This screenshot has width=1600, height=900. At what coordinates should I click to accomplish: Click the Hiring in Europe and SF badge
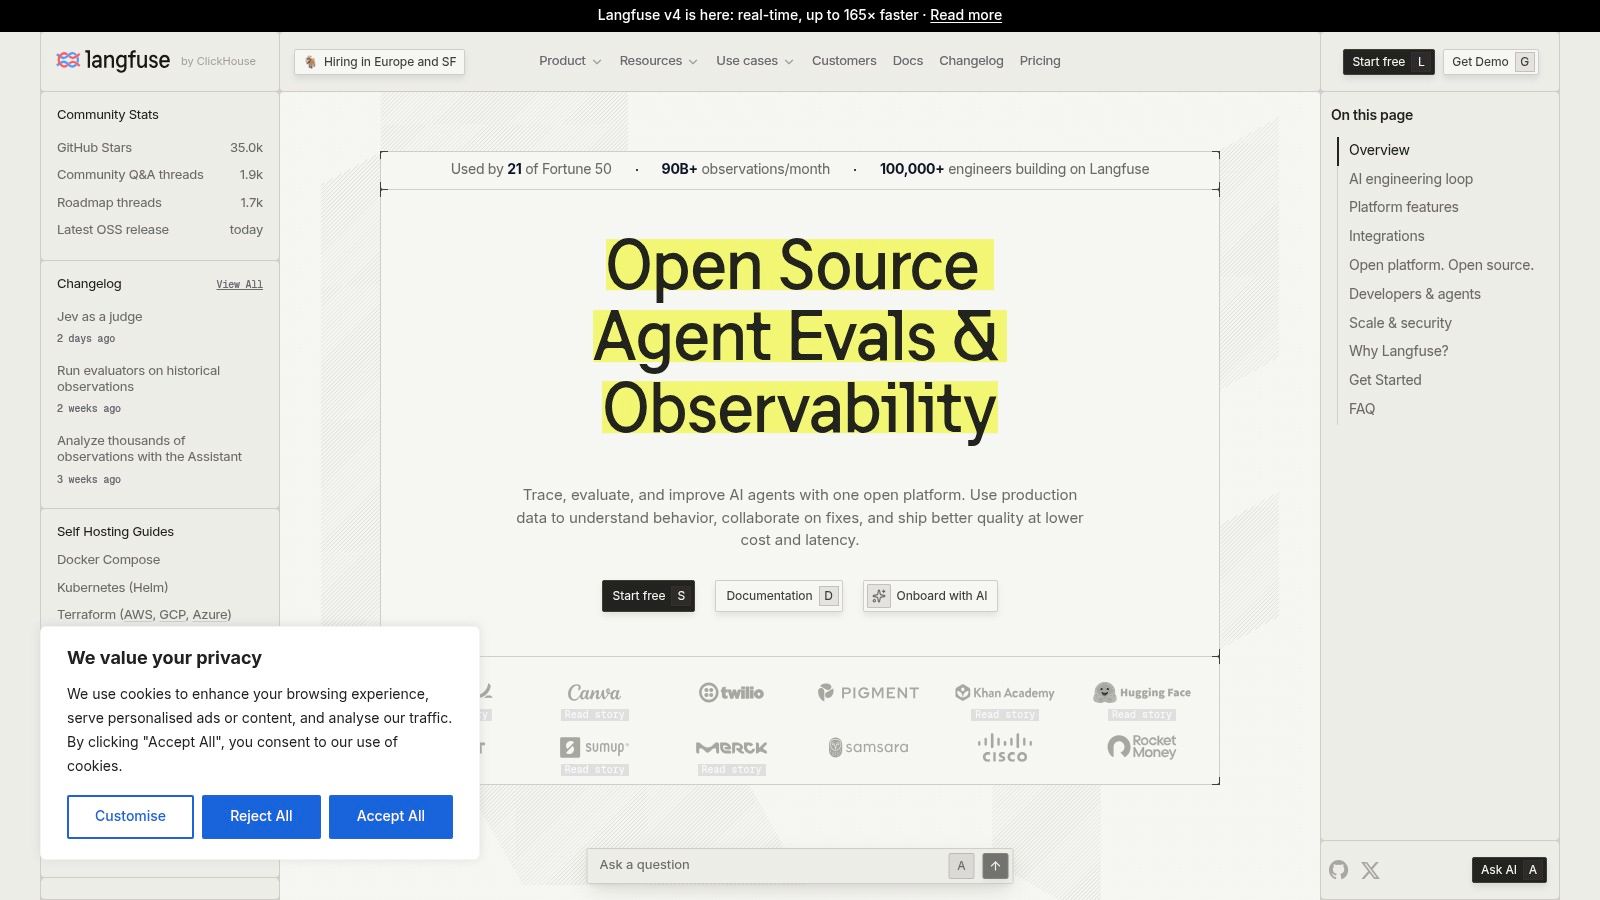(x=379, y=62)
